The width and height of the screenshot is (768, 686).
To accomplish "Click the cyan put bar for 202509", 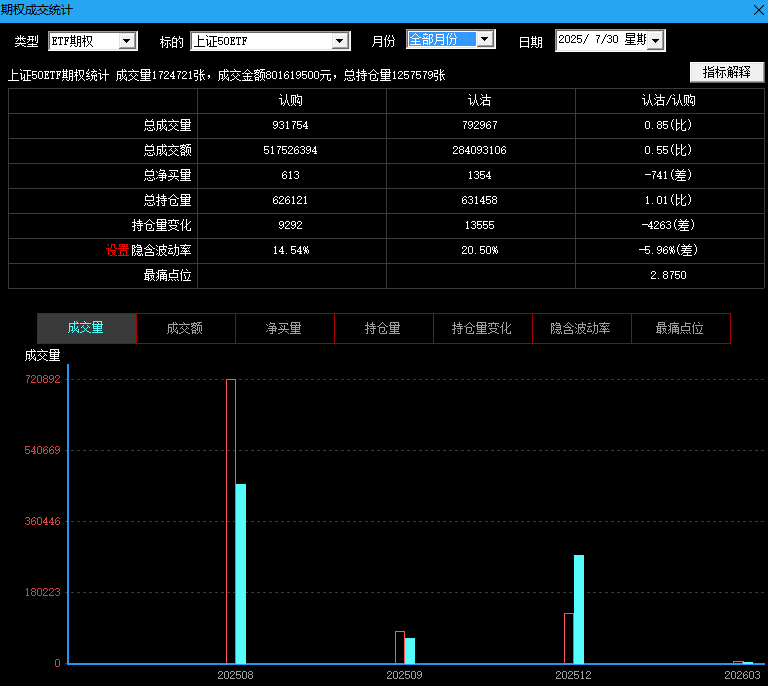I will 410,651.
